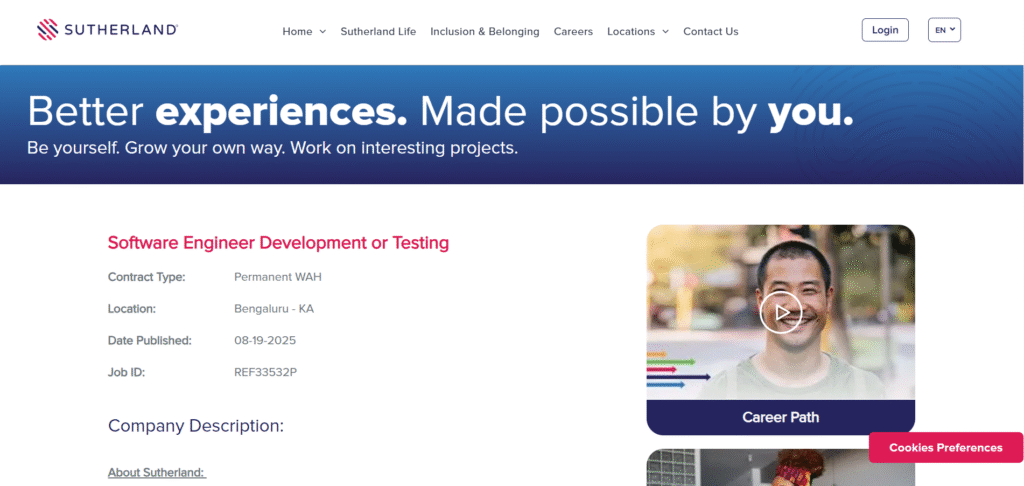Screen dimensions: 1024x486
Task: Navigate to the Careers section
Action: point(573,31)
